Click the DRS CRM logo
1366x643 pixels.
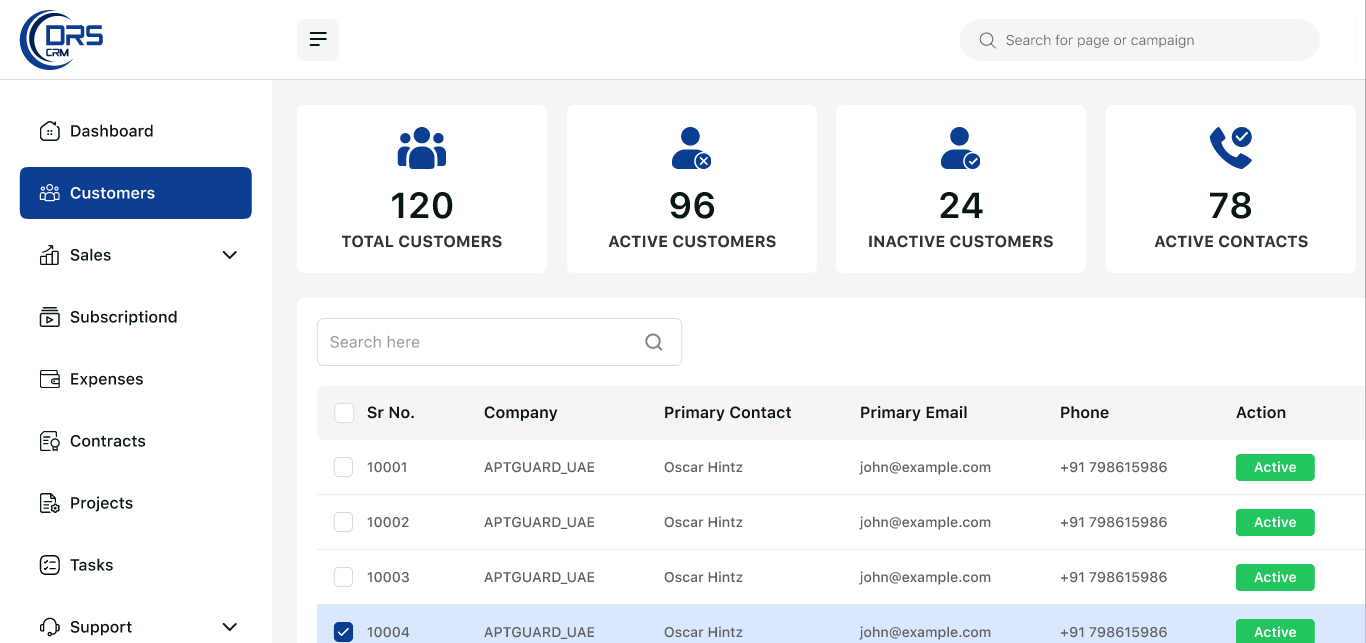(x=62, y=40)
